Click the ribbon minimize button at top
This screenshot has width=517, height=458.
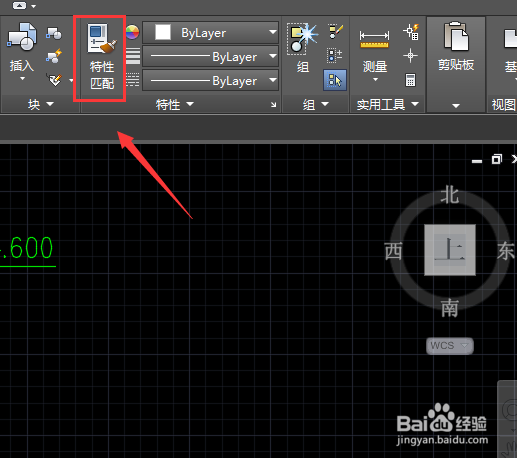(19, 6)
